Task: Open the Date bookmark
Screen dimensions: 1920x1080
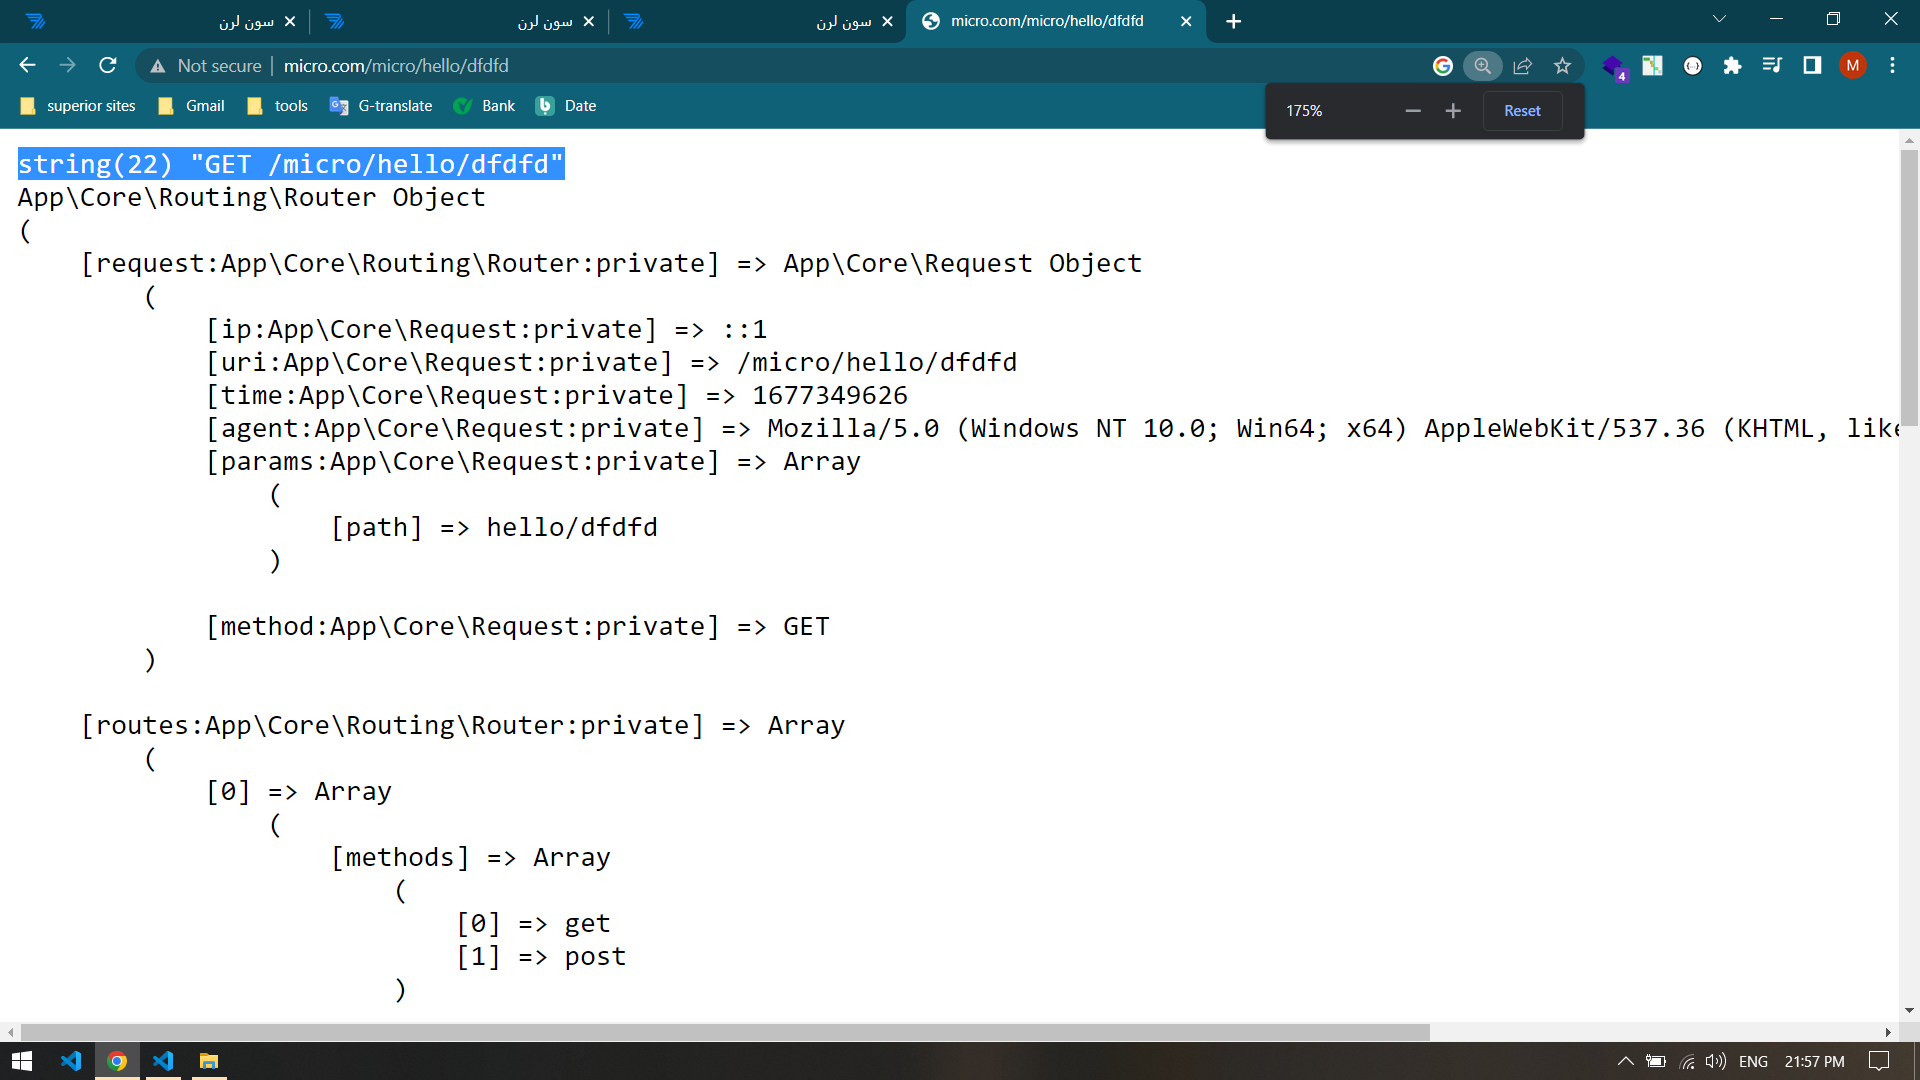Action: tap(566, 106)
